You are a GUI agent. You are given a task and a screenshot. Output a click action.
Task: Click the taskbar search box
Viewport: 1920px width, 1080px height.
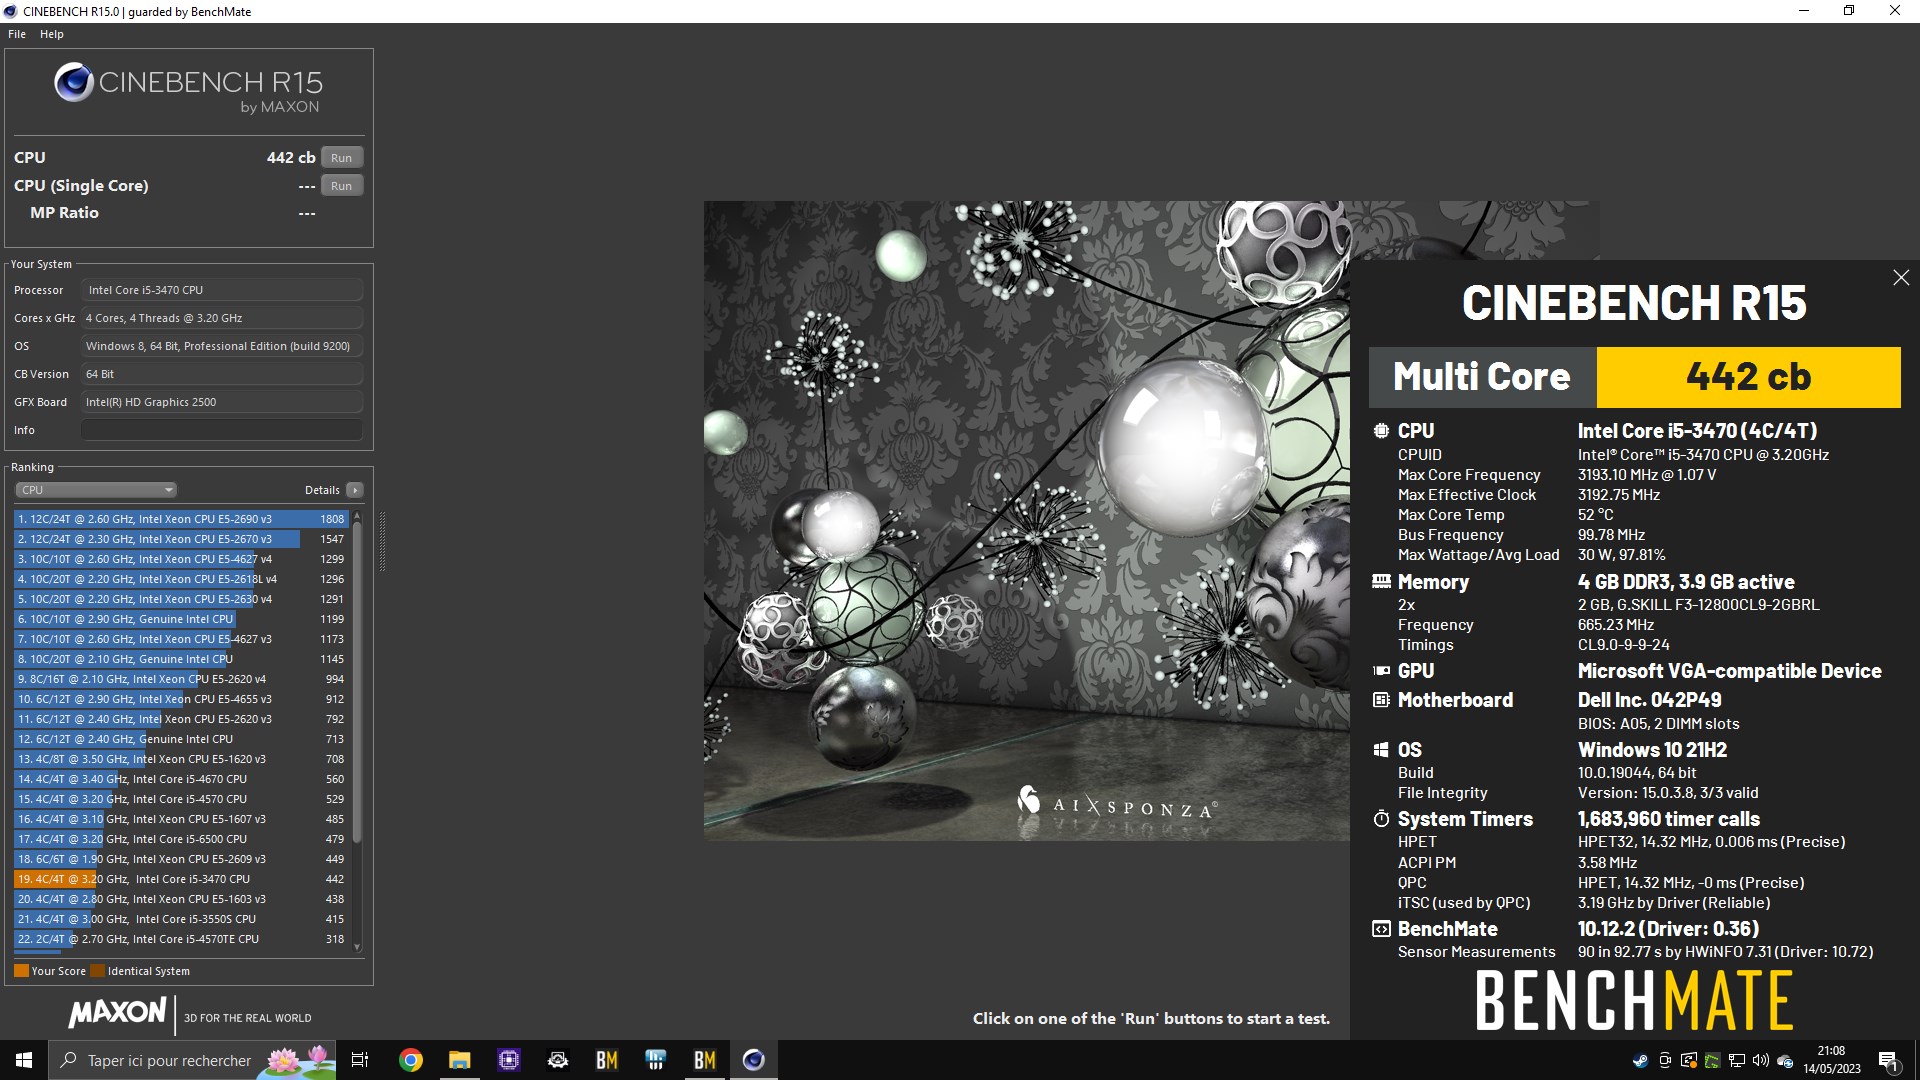tap(192, 1060)
